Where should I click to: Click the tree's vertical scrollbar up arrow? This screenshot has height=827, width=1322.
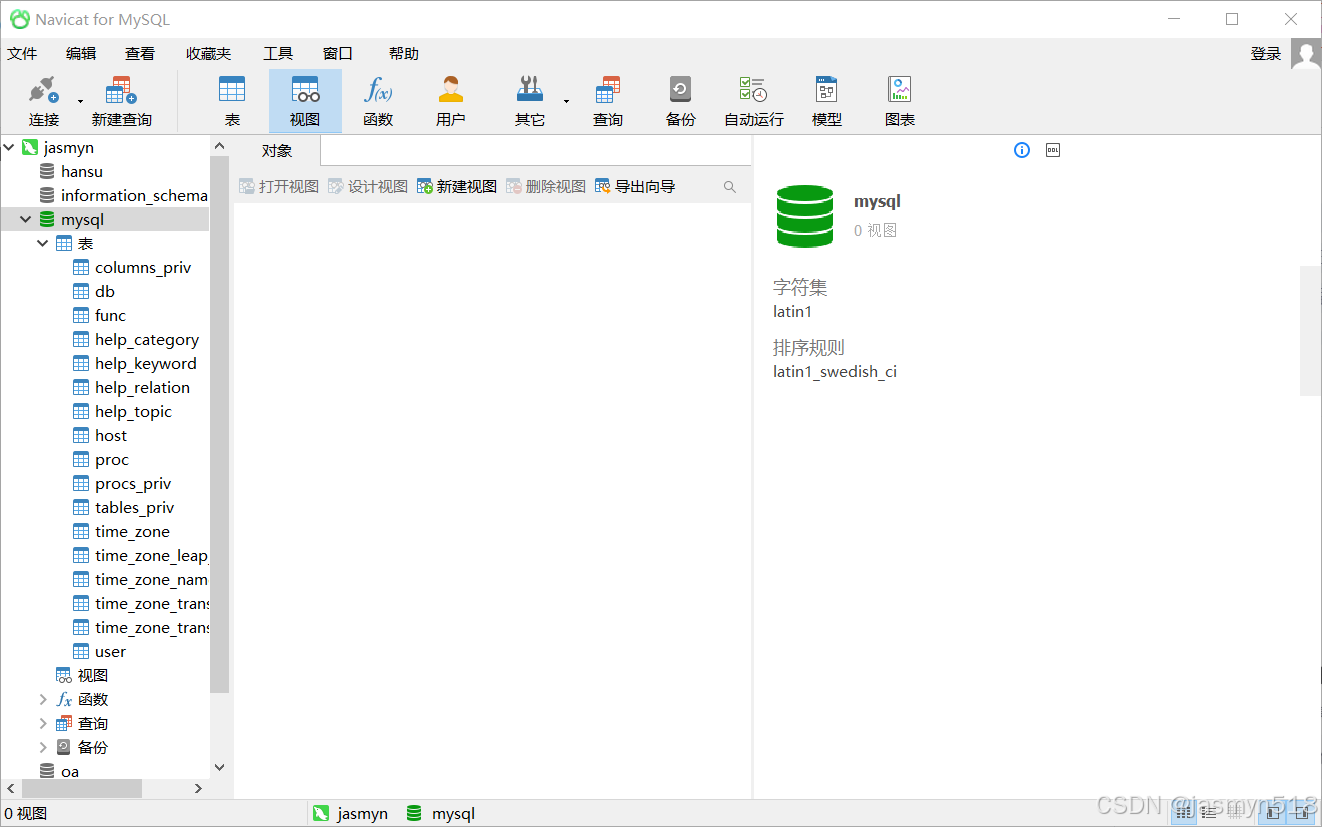(x=220, y=146)
